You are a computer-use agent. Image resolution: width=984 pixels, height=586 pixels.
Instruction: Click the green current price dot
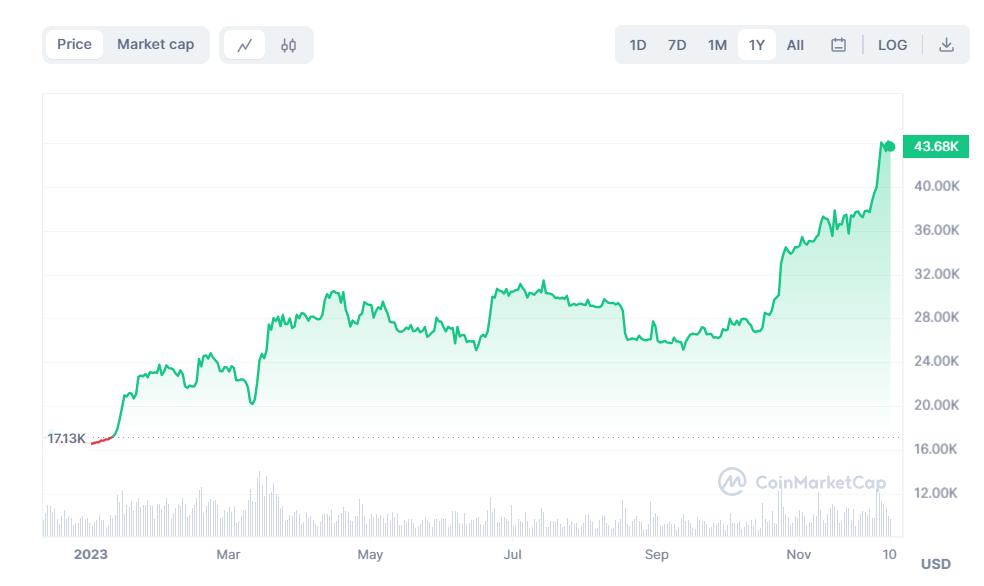pyautogui.click(x=890, y=147)
